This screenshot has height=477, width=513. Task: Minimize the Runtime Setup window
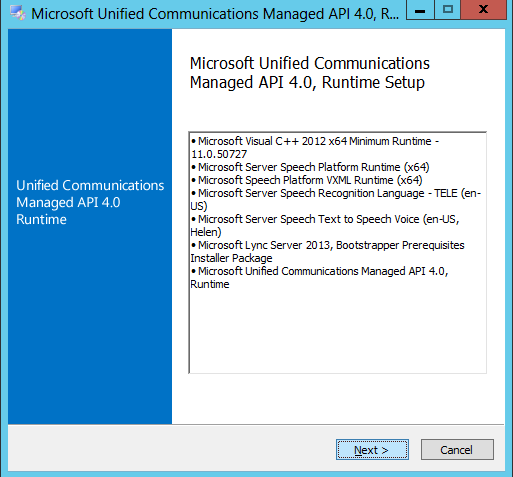pyautogui.click(x=420, y=10)
